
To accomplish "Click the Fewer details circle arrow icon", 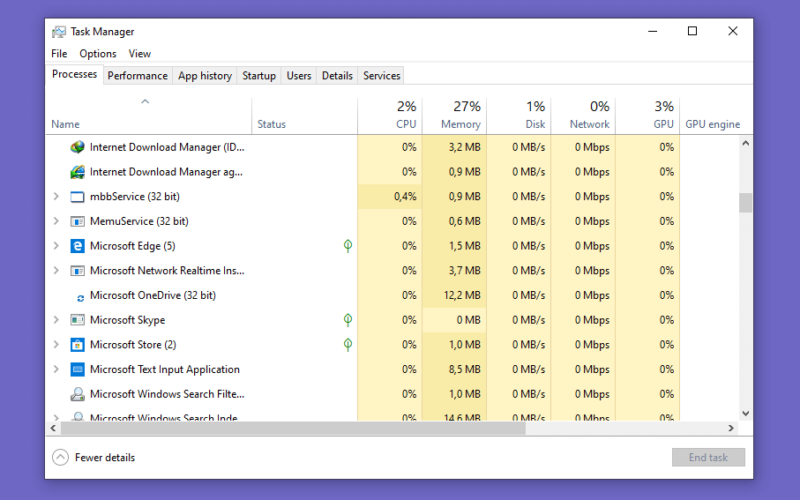I will click(x=60, y=457).
